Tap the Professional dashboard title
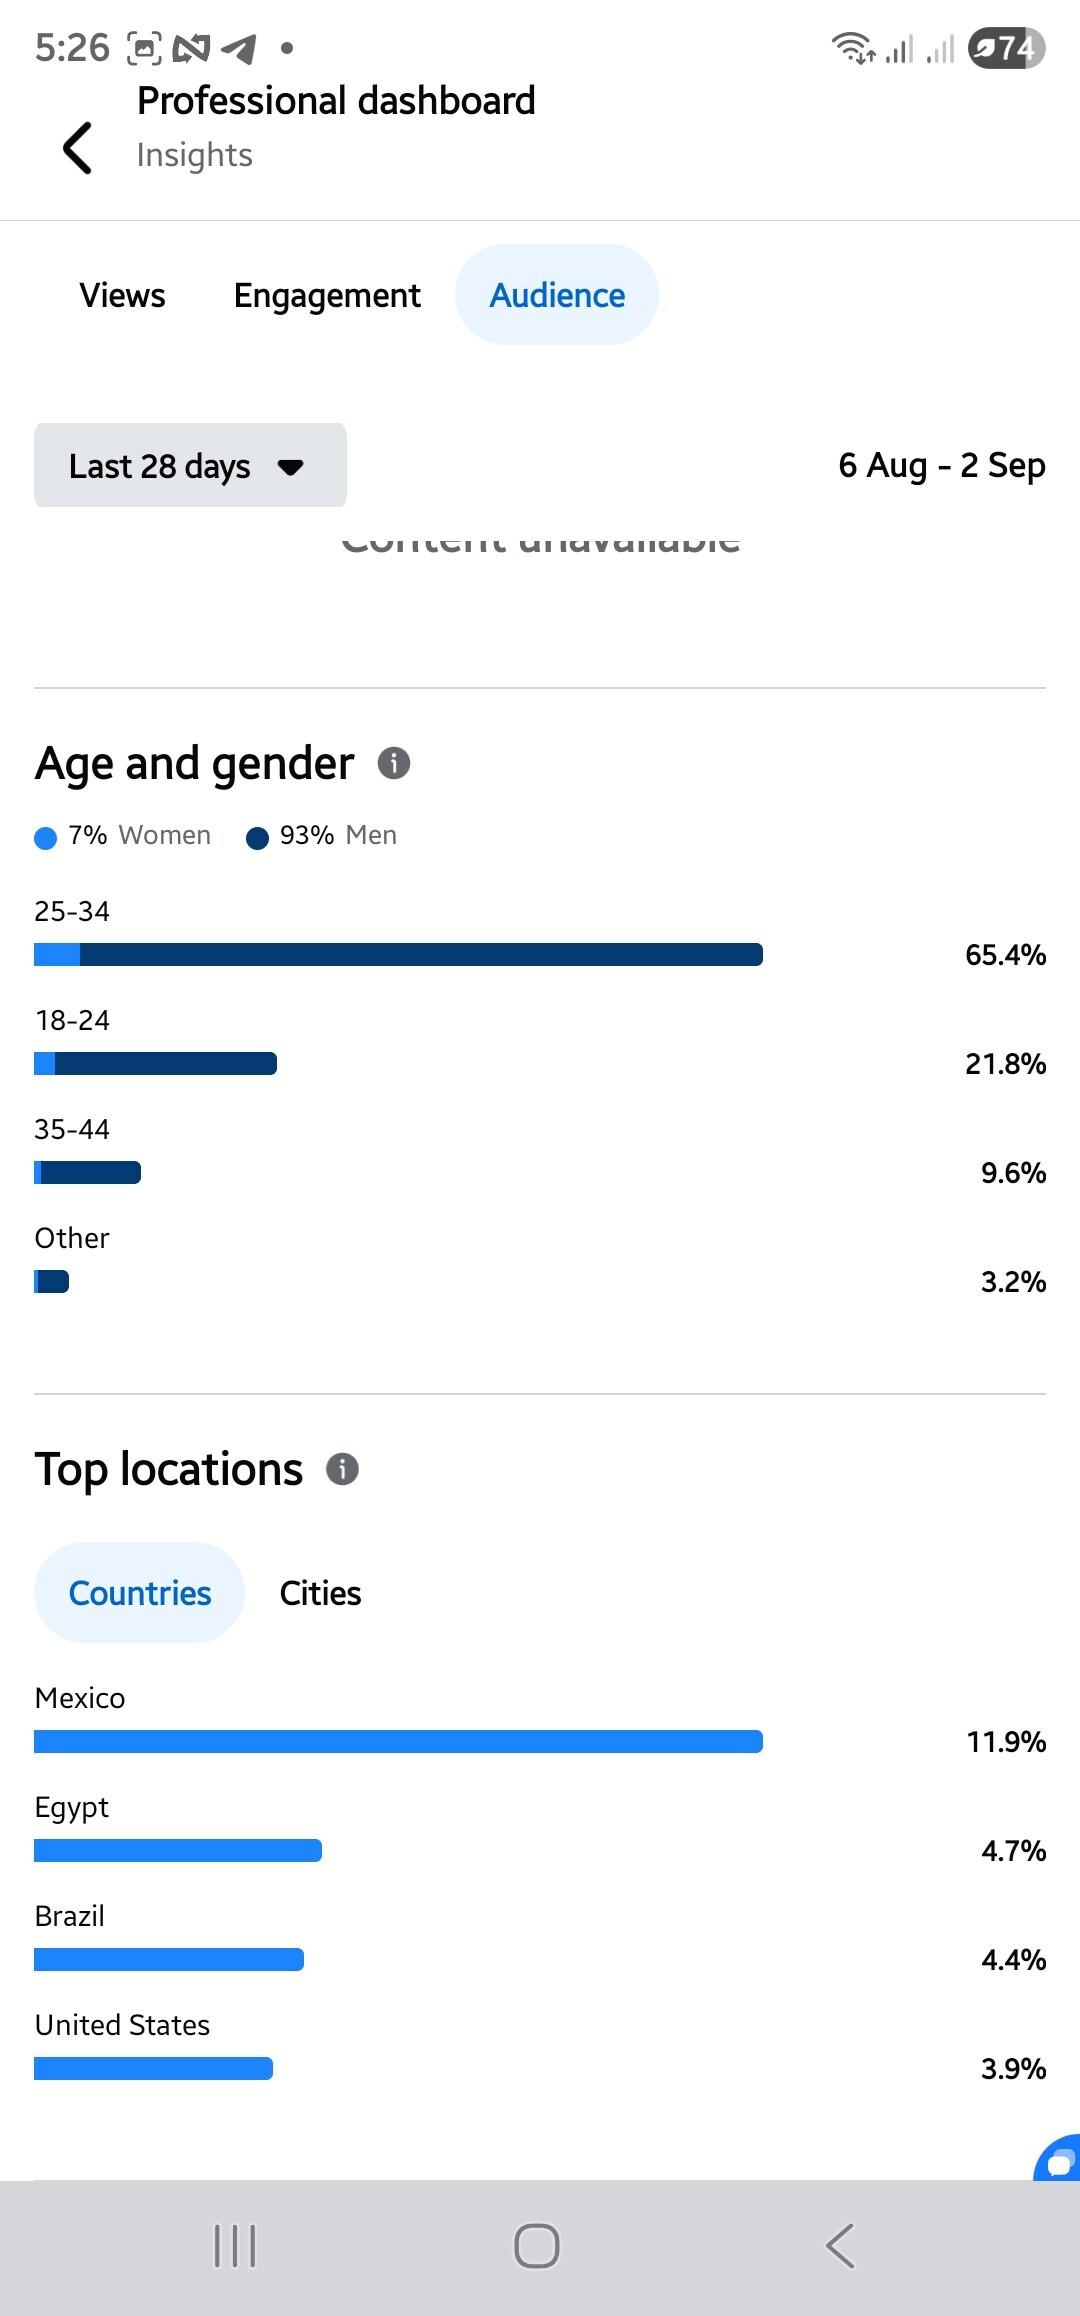This screenshot has height=2316, width=1080. click(x=336, y=101)
